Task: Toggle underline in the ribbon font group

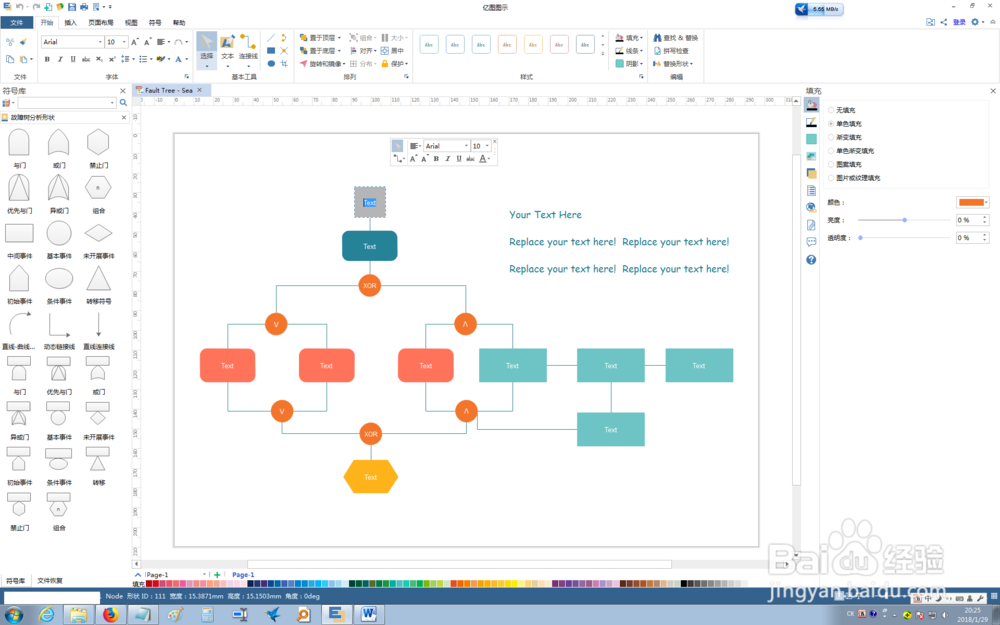Action: 73,59
